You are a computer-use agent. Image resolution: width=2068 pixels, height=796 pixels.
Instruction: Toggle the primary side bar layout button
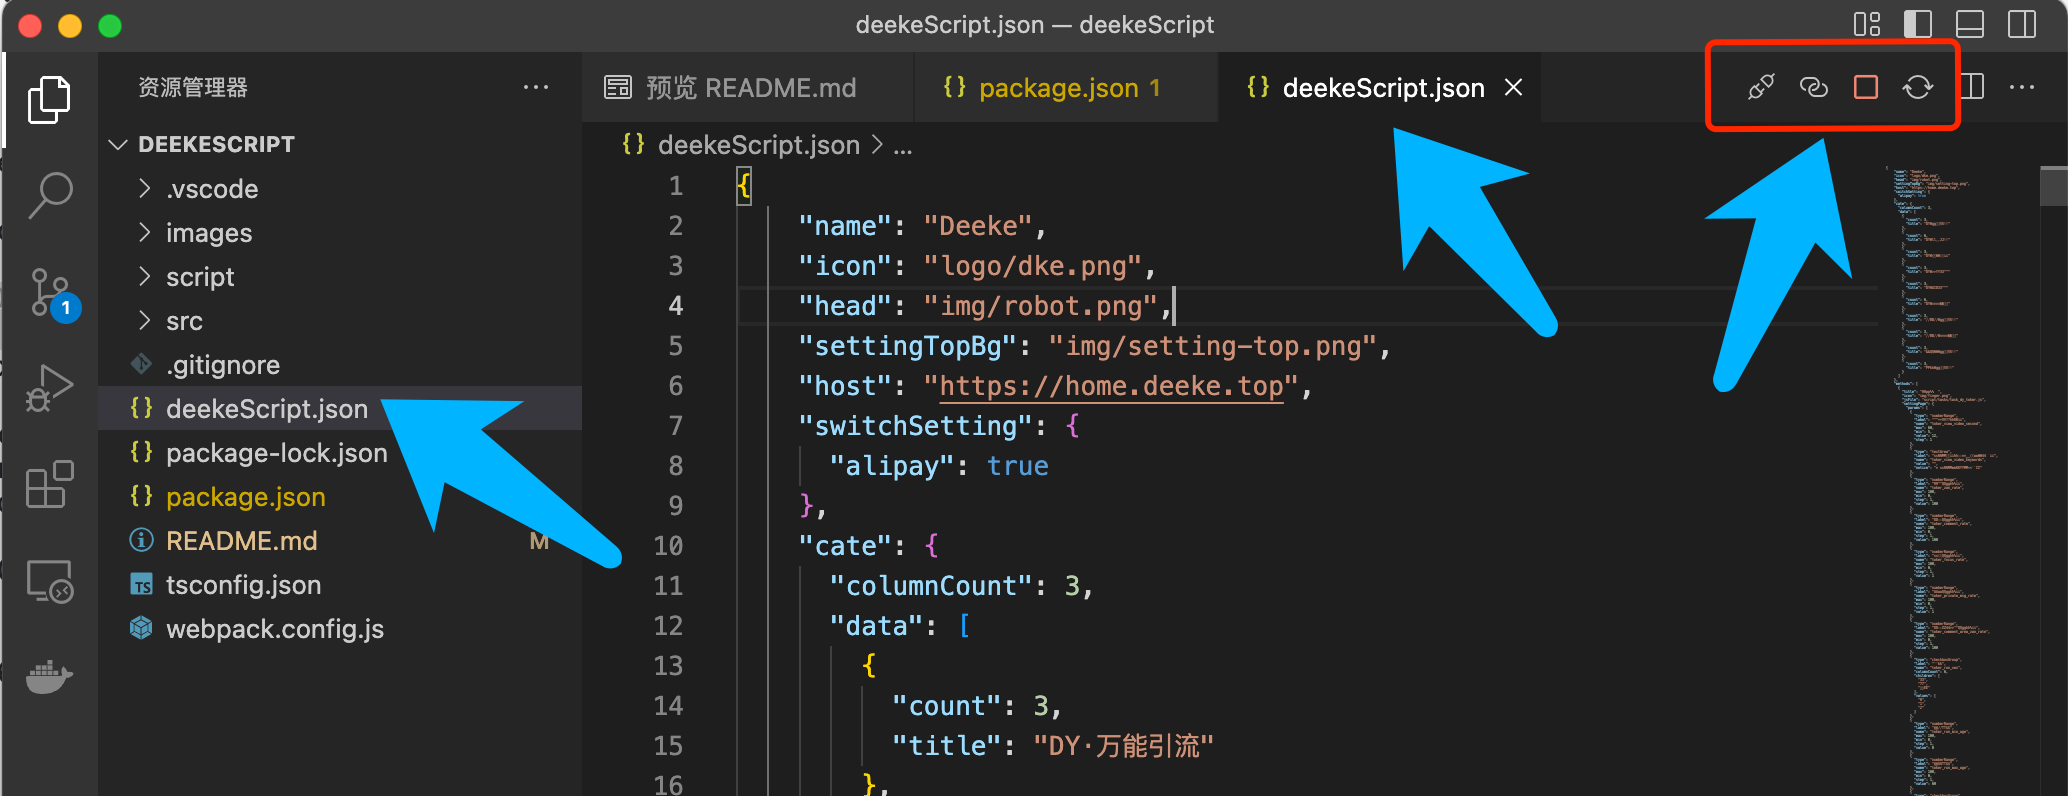(1917, 24)
